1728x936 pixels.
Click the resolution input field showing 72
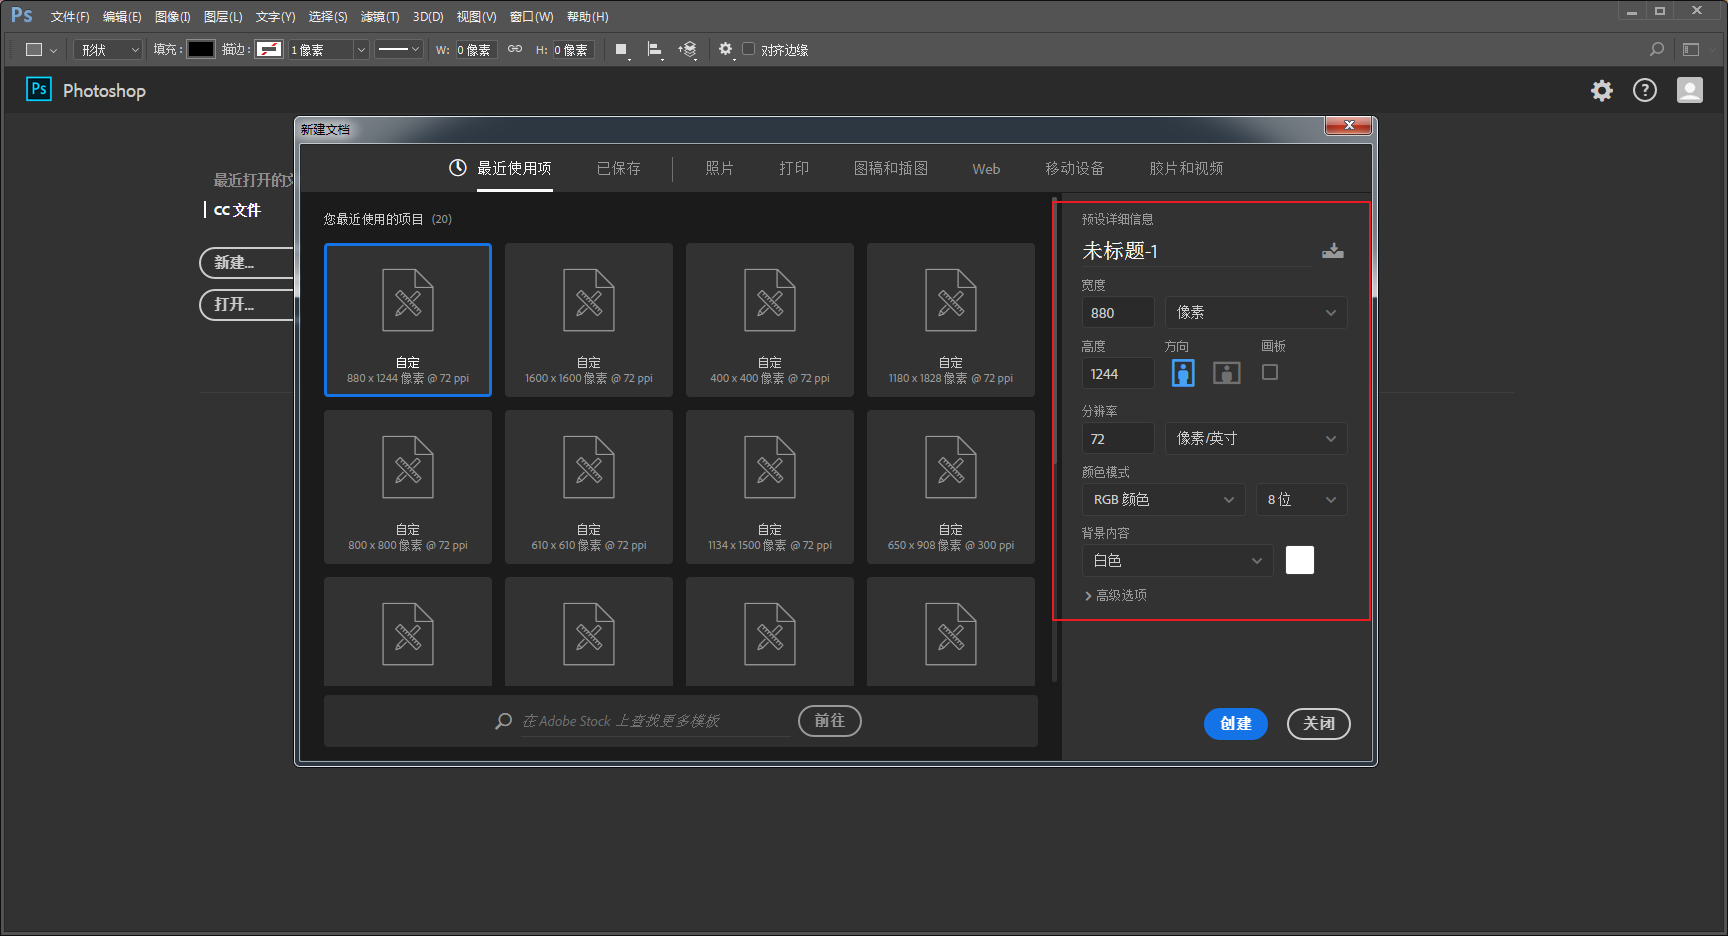click(1118, 438)
